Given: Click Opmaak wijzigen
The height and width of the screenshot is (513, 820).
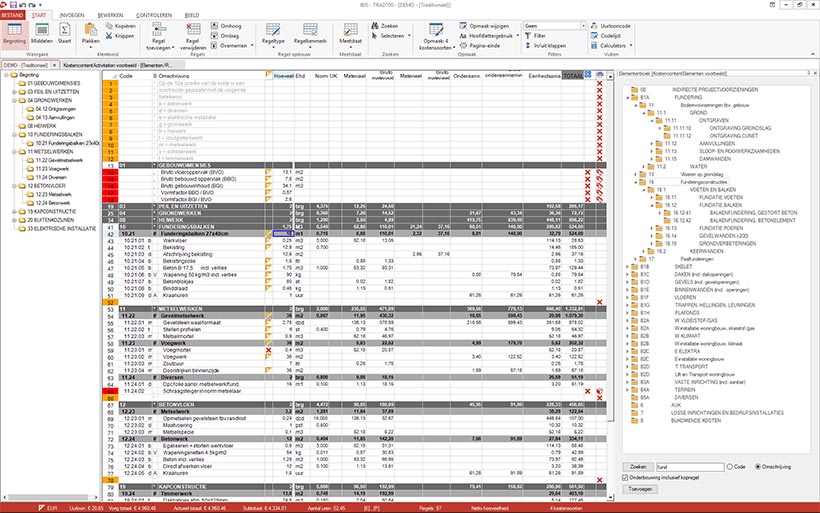Looking at the screenshot, I should point(484,26).
